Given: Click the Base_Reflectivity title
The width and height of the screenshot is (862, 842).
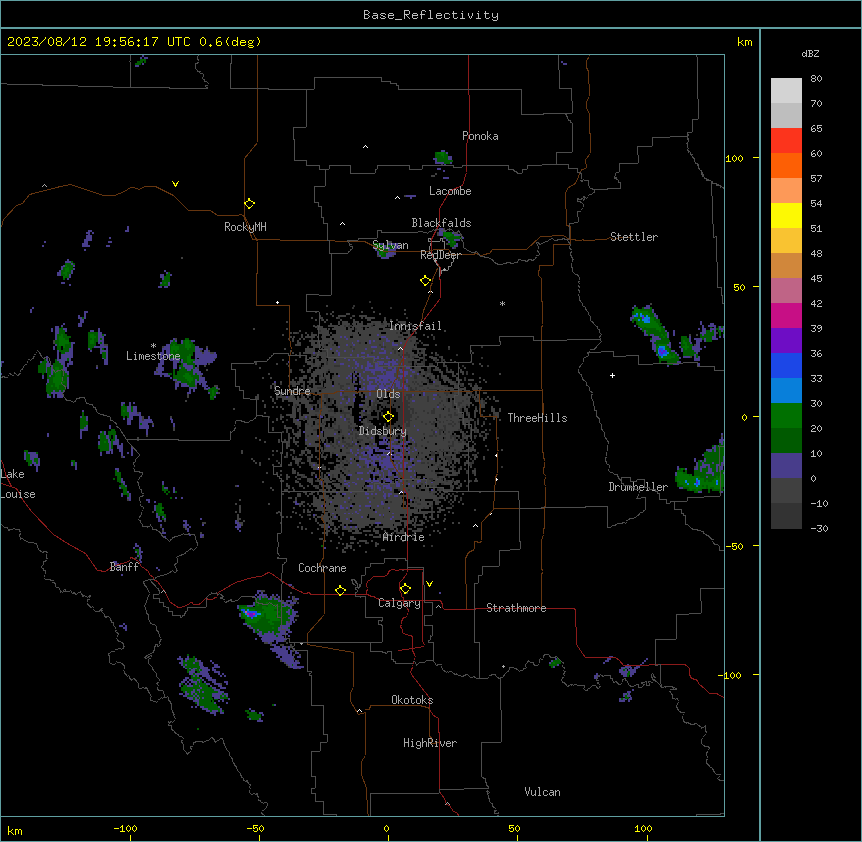Looking at the screenshot, I should 431,15.
